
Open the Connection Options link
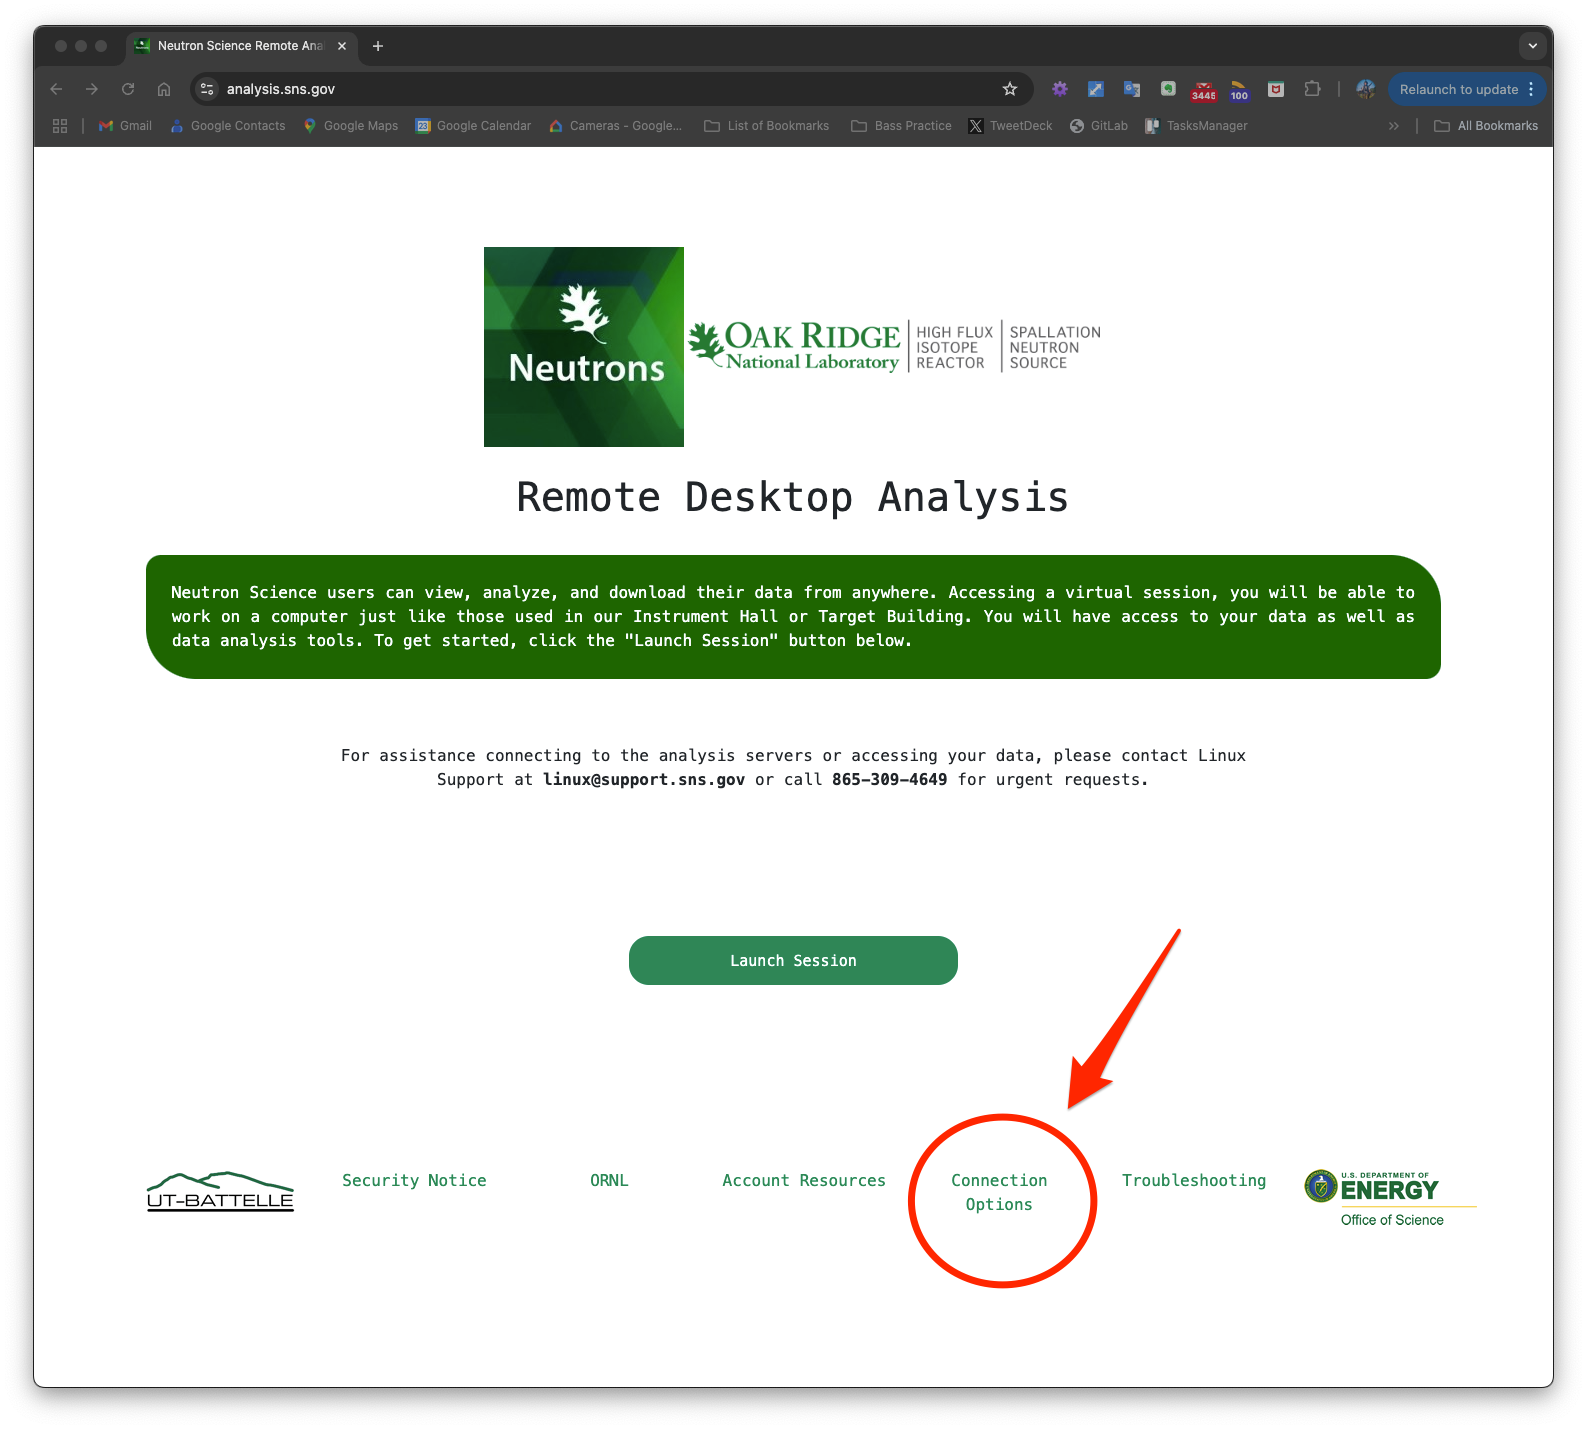coord(999,1192)
